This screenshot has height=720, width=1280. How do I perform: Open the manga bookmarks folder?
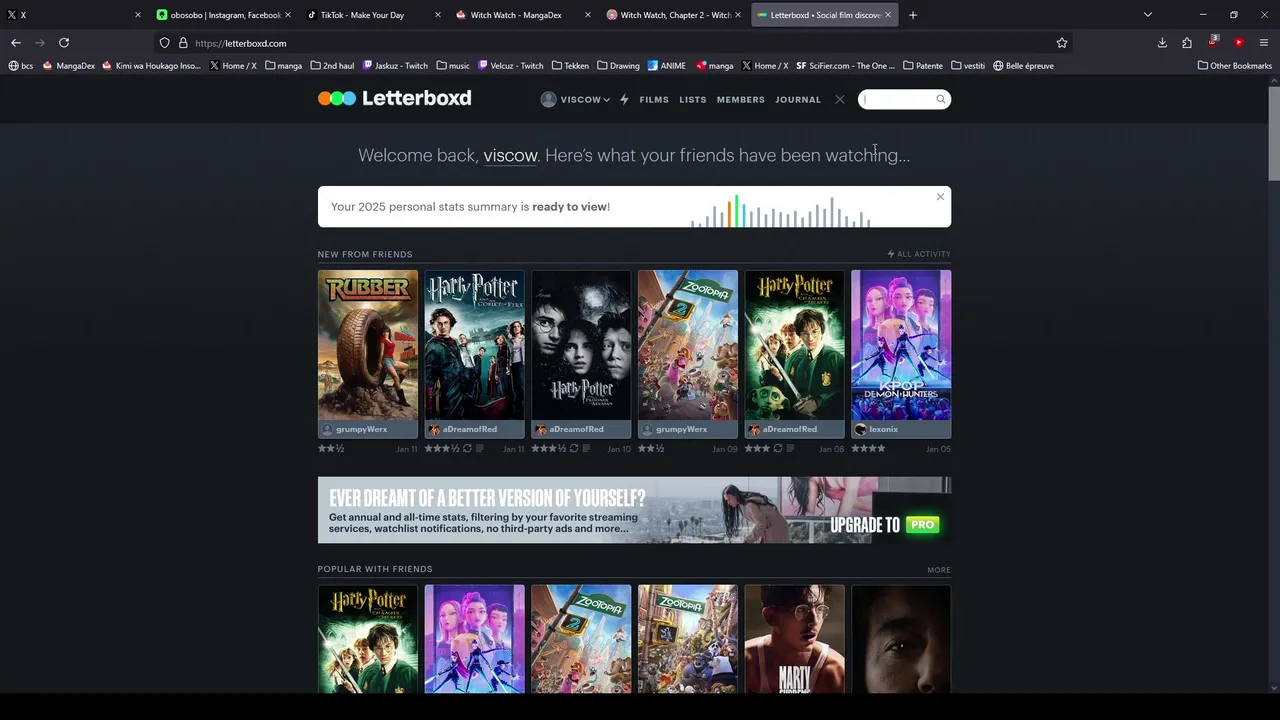pyautogui.click(x=284, y=66)
